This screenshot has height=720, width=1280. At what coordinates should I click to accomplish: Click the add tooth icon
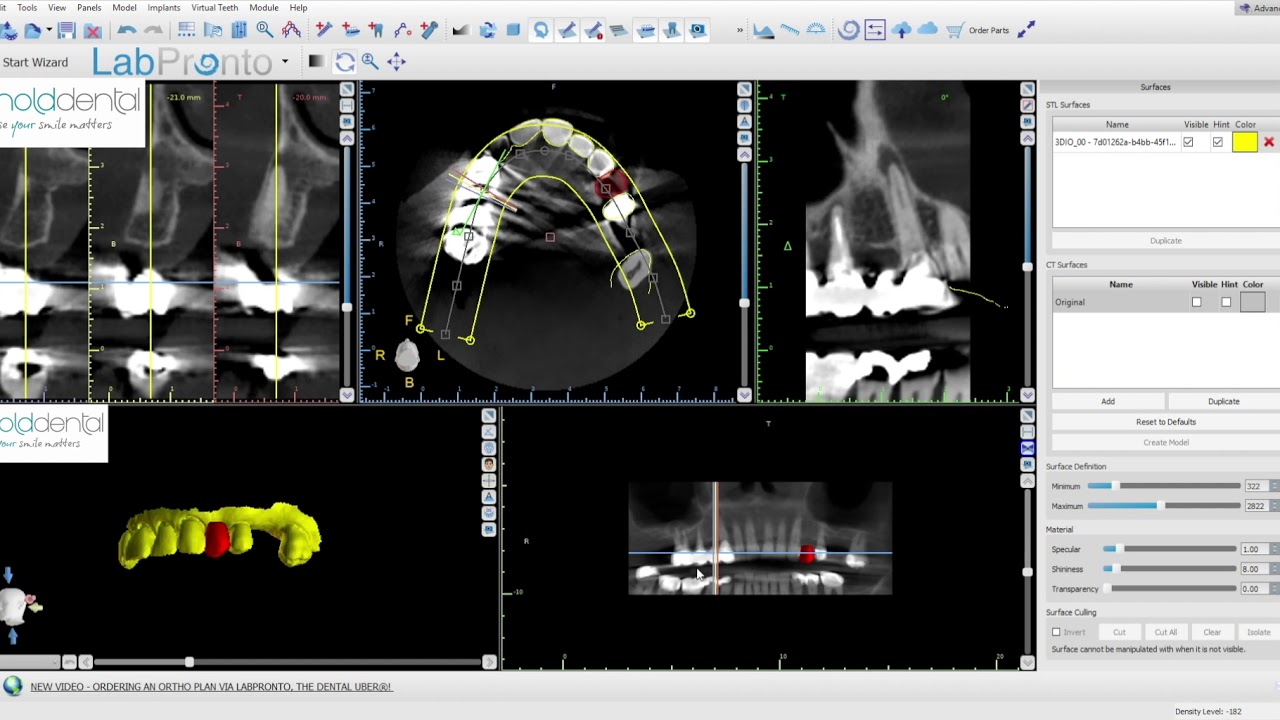(x=376, y=30)
